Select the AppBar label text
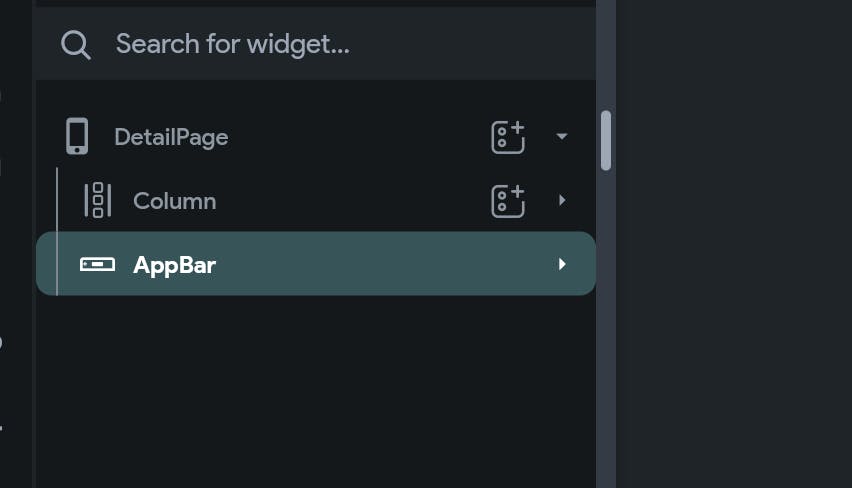Viewport: 852px width, 488px height. point(174,265)
